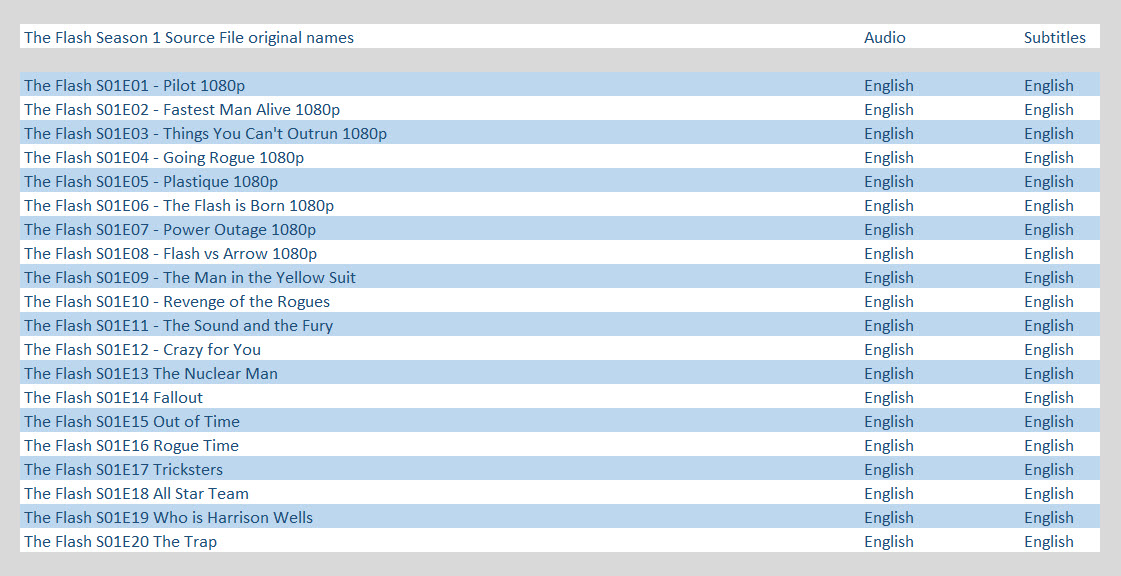
Task: Select 'The Flash S01E16 Rogue Time'
Action: [131, 445]
